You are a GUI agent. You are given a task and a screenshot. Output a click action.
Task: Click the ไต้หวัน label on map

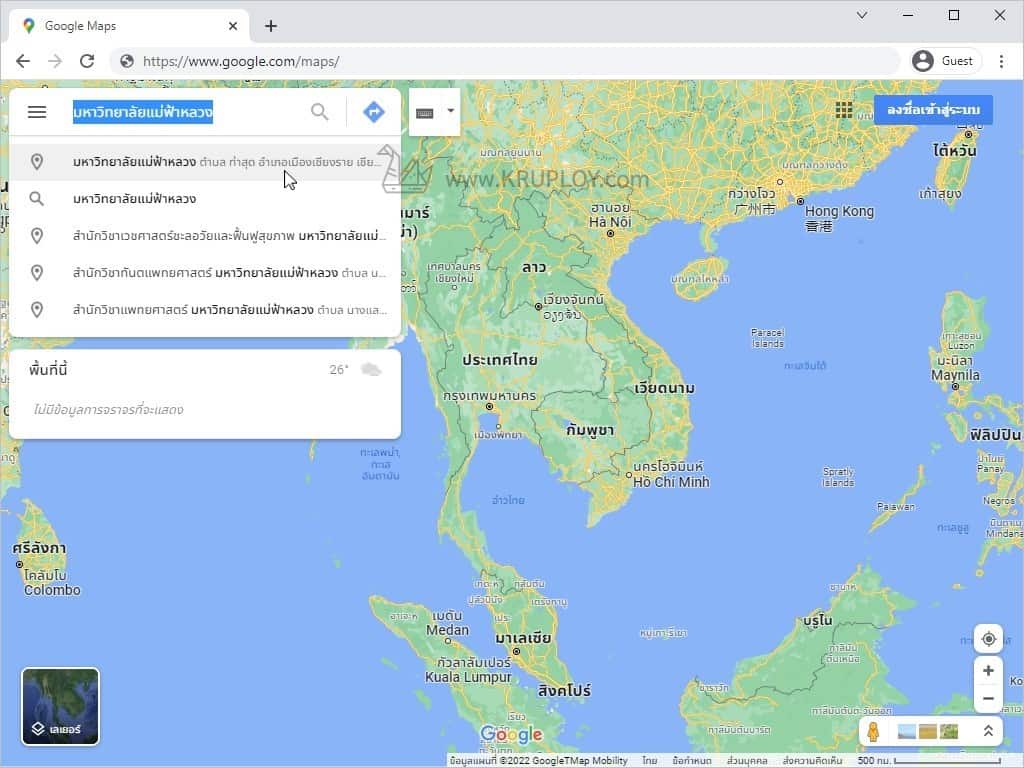point(955,150)
